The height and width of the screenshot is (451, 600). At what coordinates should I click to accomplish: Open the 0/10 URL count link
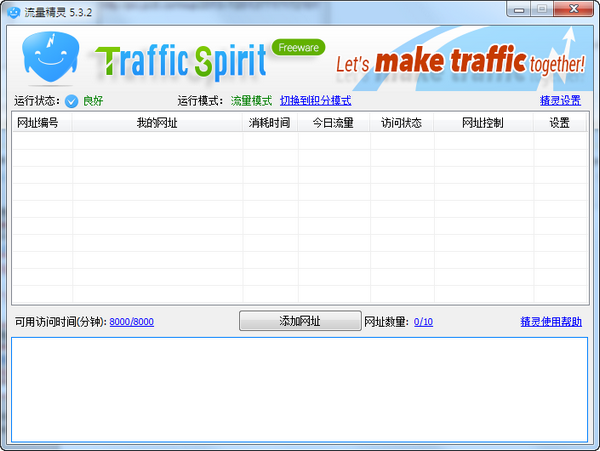click(x=423, y=322)
